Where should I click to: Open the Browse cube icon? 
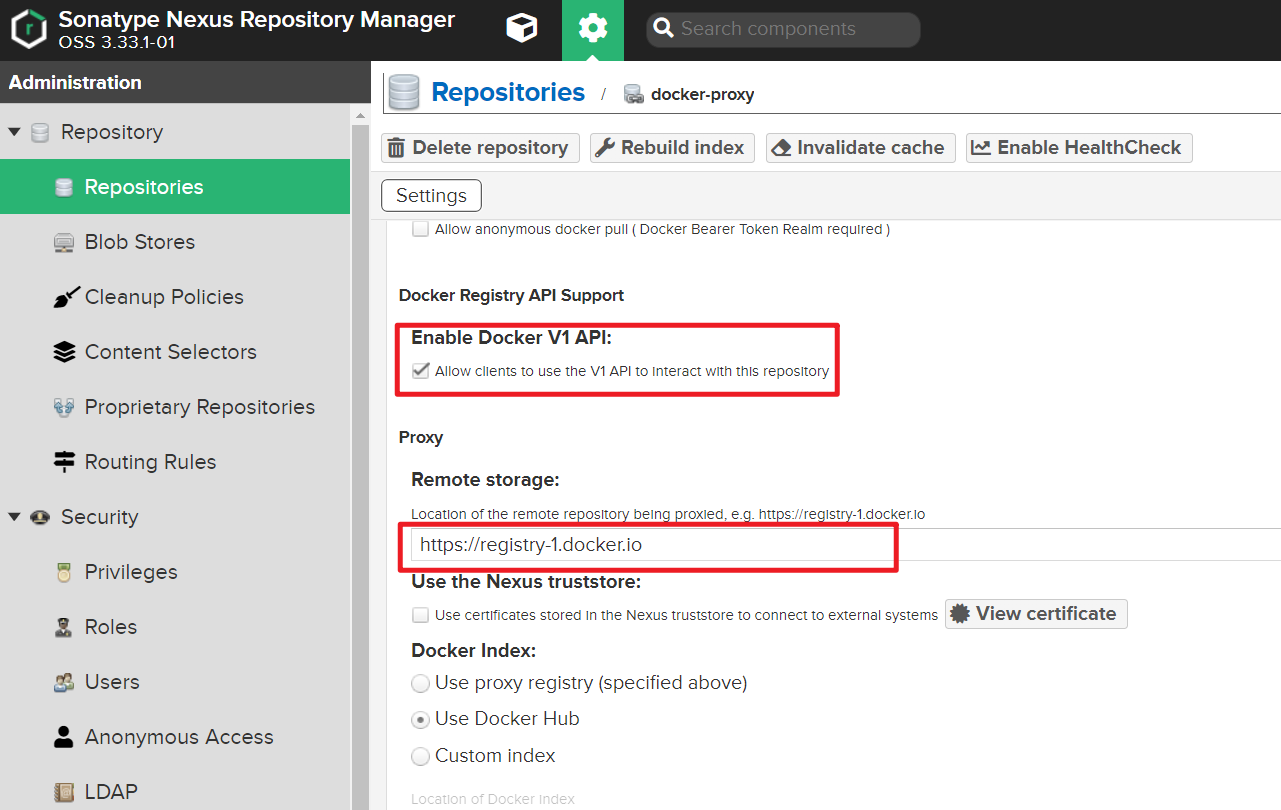click(x=521, y=29)
